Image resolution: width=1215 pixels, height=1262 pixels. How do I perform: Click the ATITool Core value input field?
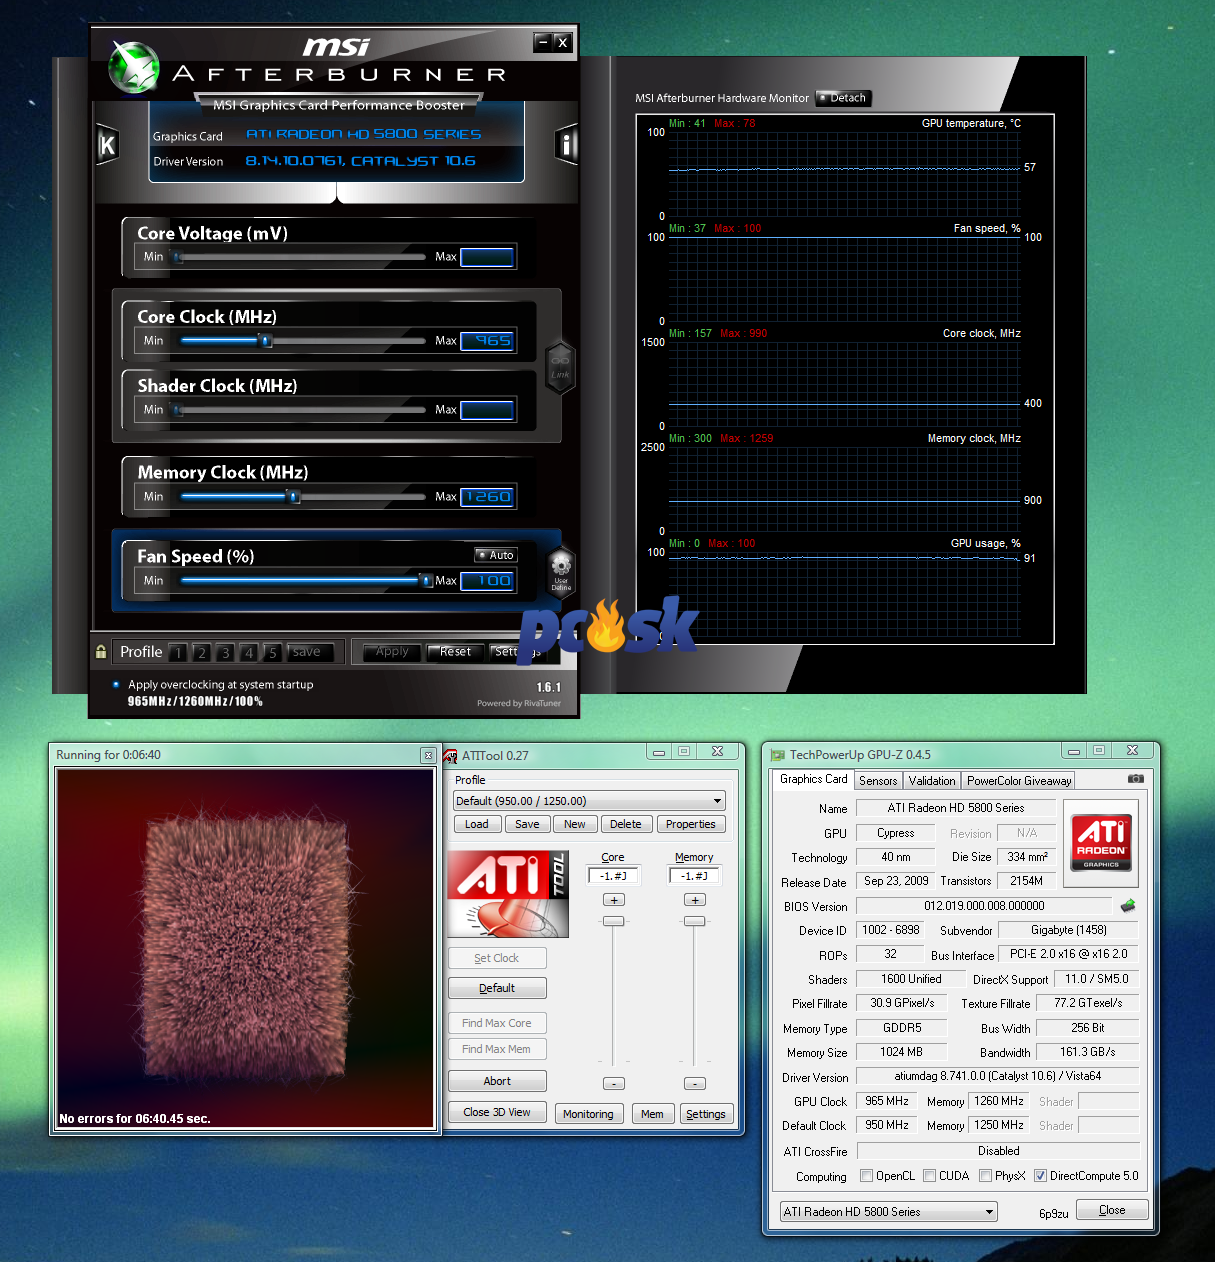(614, 876)
